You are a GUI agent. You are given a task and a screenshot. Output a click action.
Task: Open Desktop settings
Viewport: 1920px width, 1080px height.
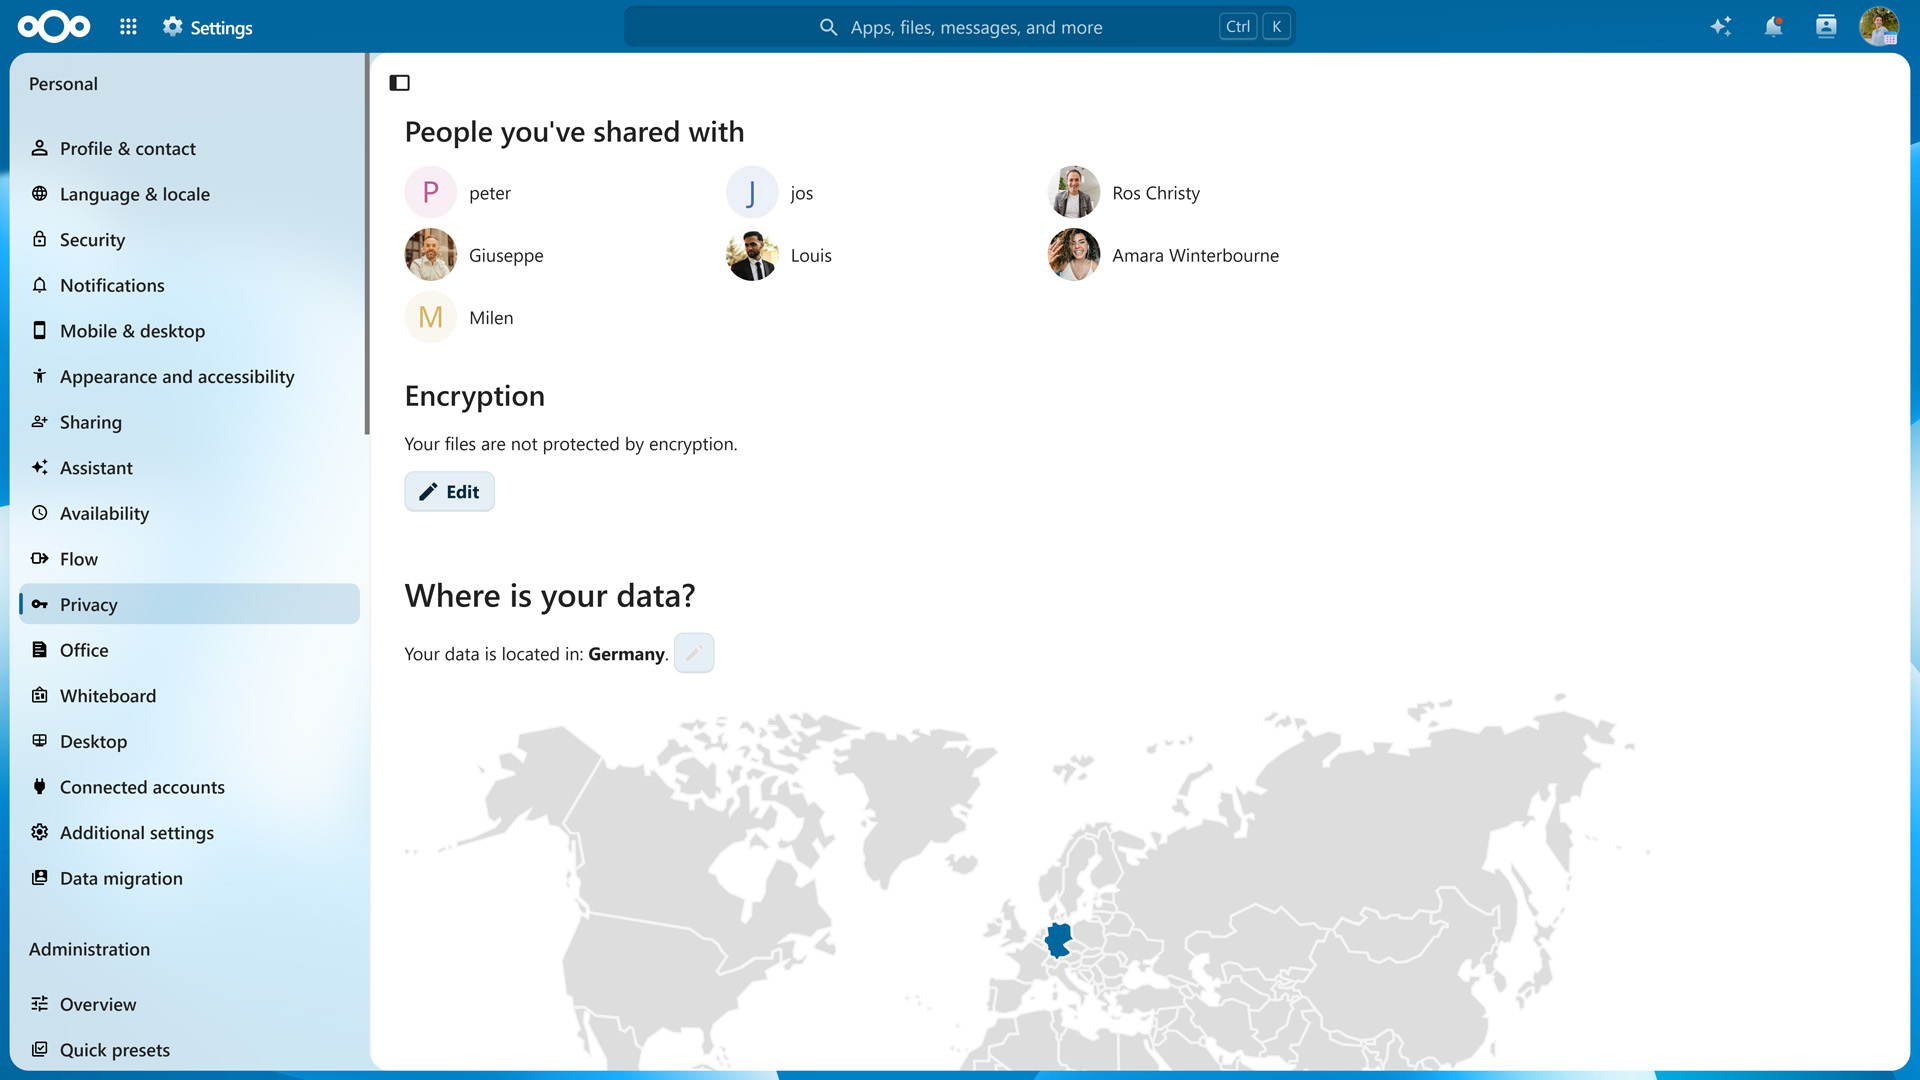[x=189, y=741]
